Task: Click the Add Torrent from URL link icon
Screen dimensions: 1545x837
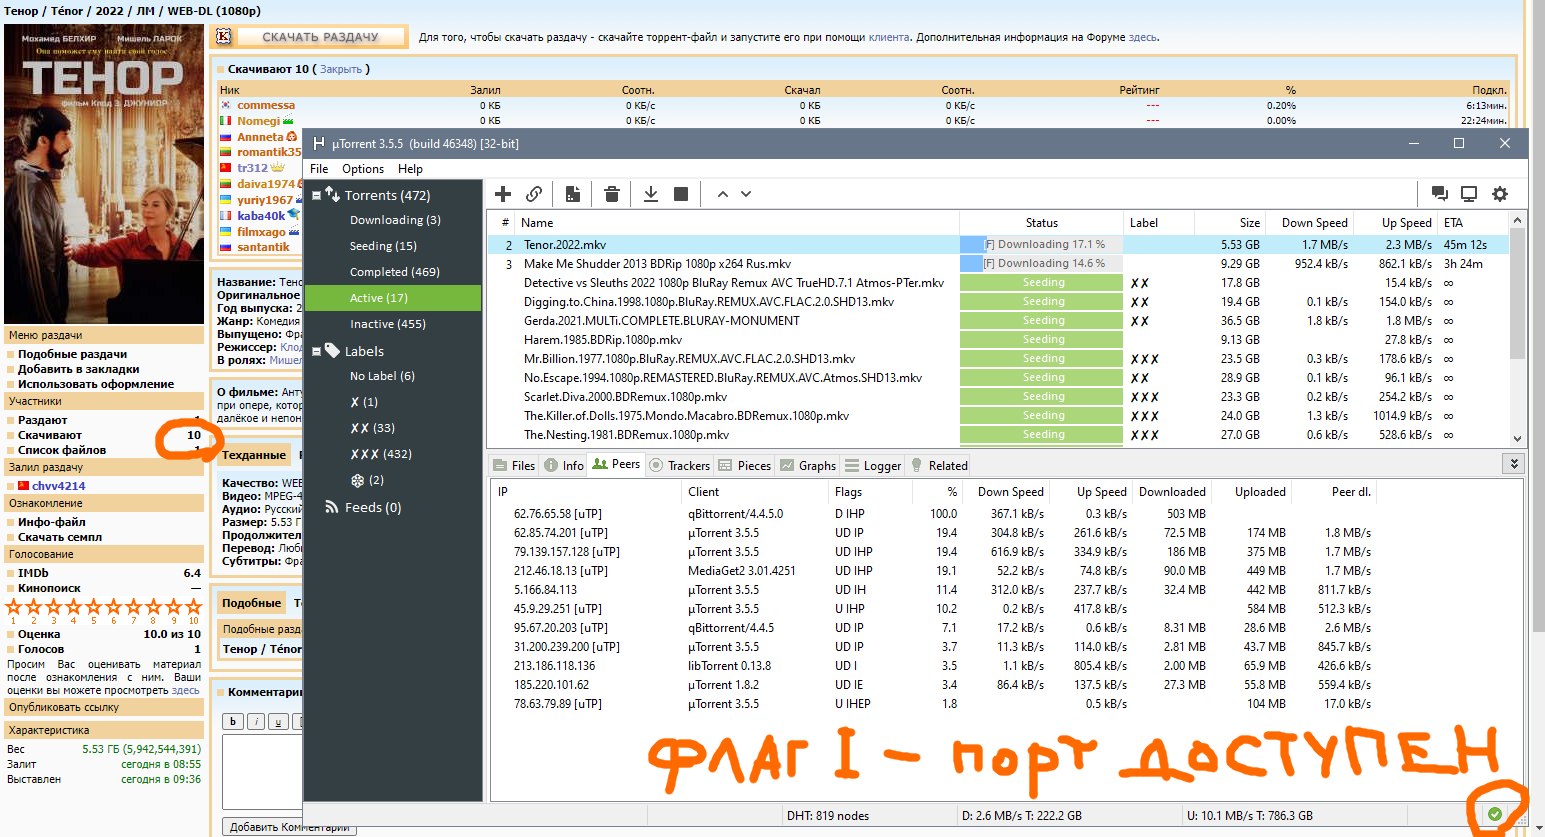Action: 534,194
